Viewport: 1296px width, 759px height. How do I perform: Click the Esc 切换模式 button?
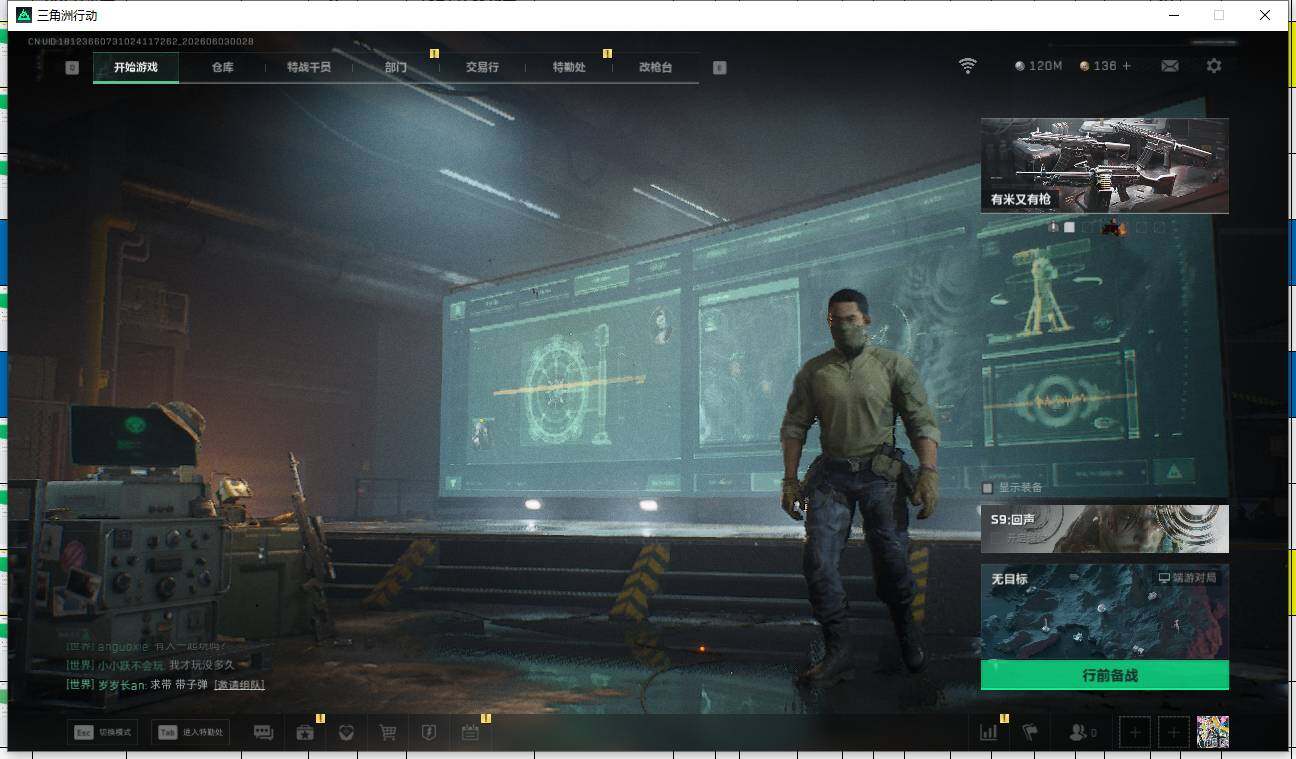tap(103, 733)
